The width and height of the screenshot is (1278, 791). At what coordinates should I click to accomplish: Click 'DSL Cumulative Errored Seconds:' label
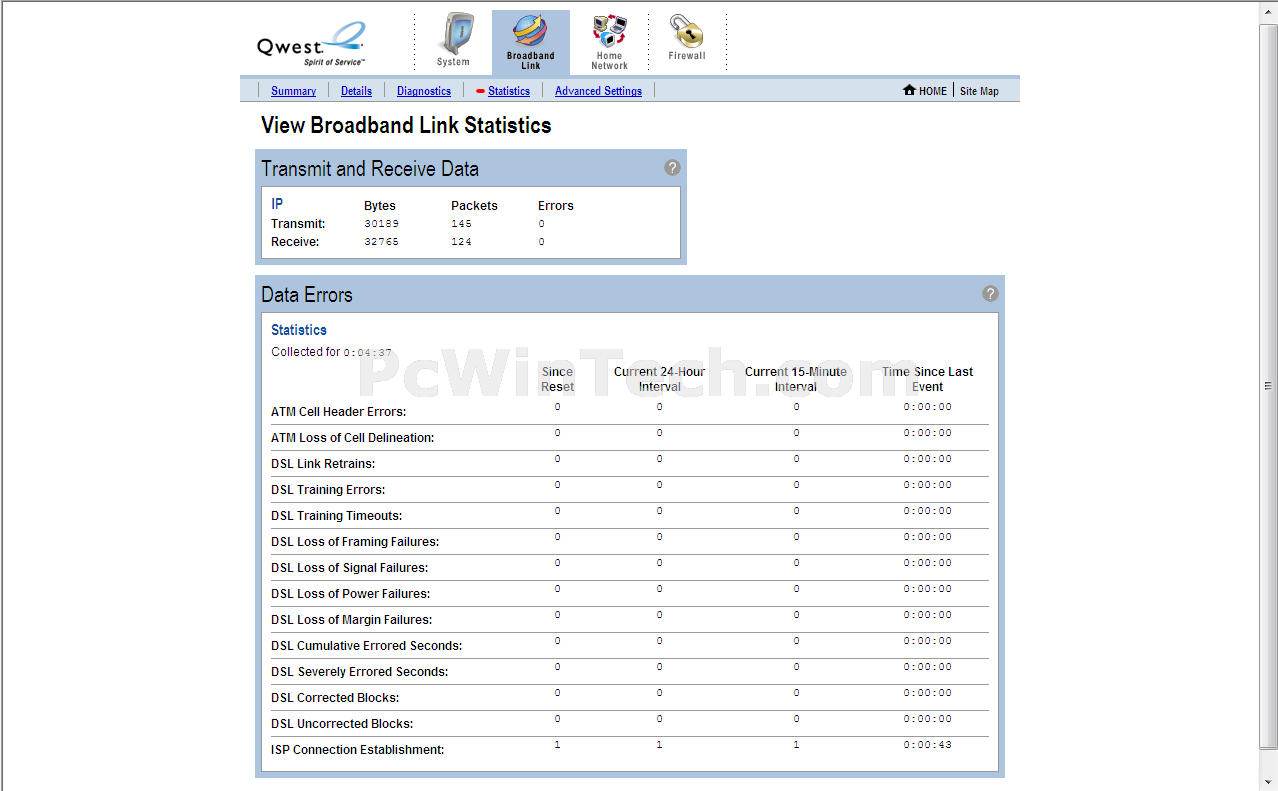367,646
